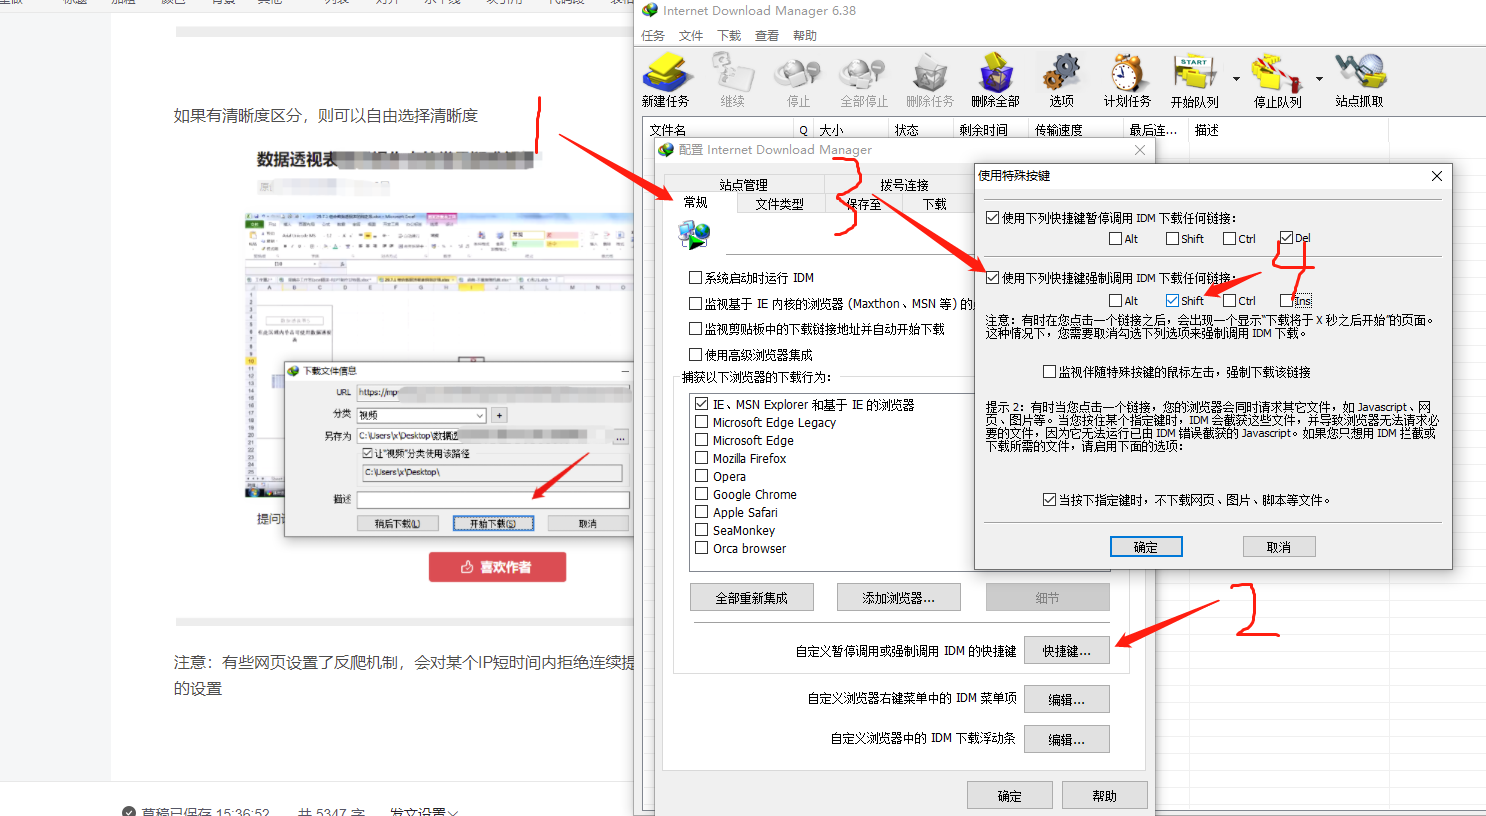The height and width of the screenshot is (816, 1486).
Task: Open the 快捷键... button
Action: (1067, 650)
